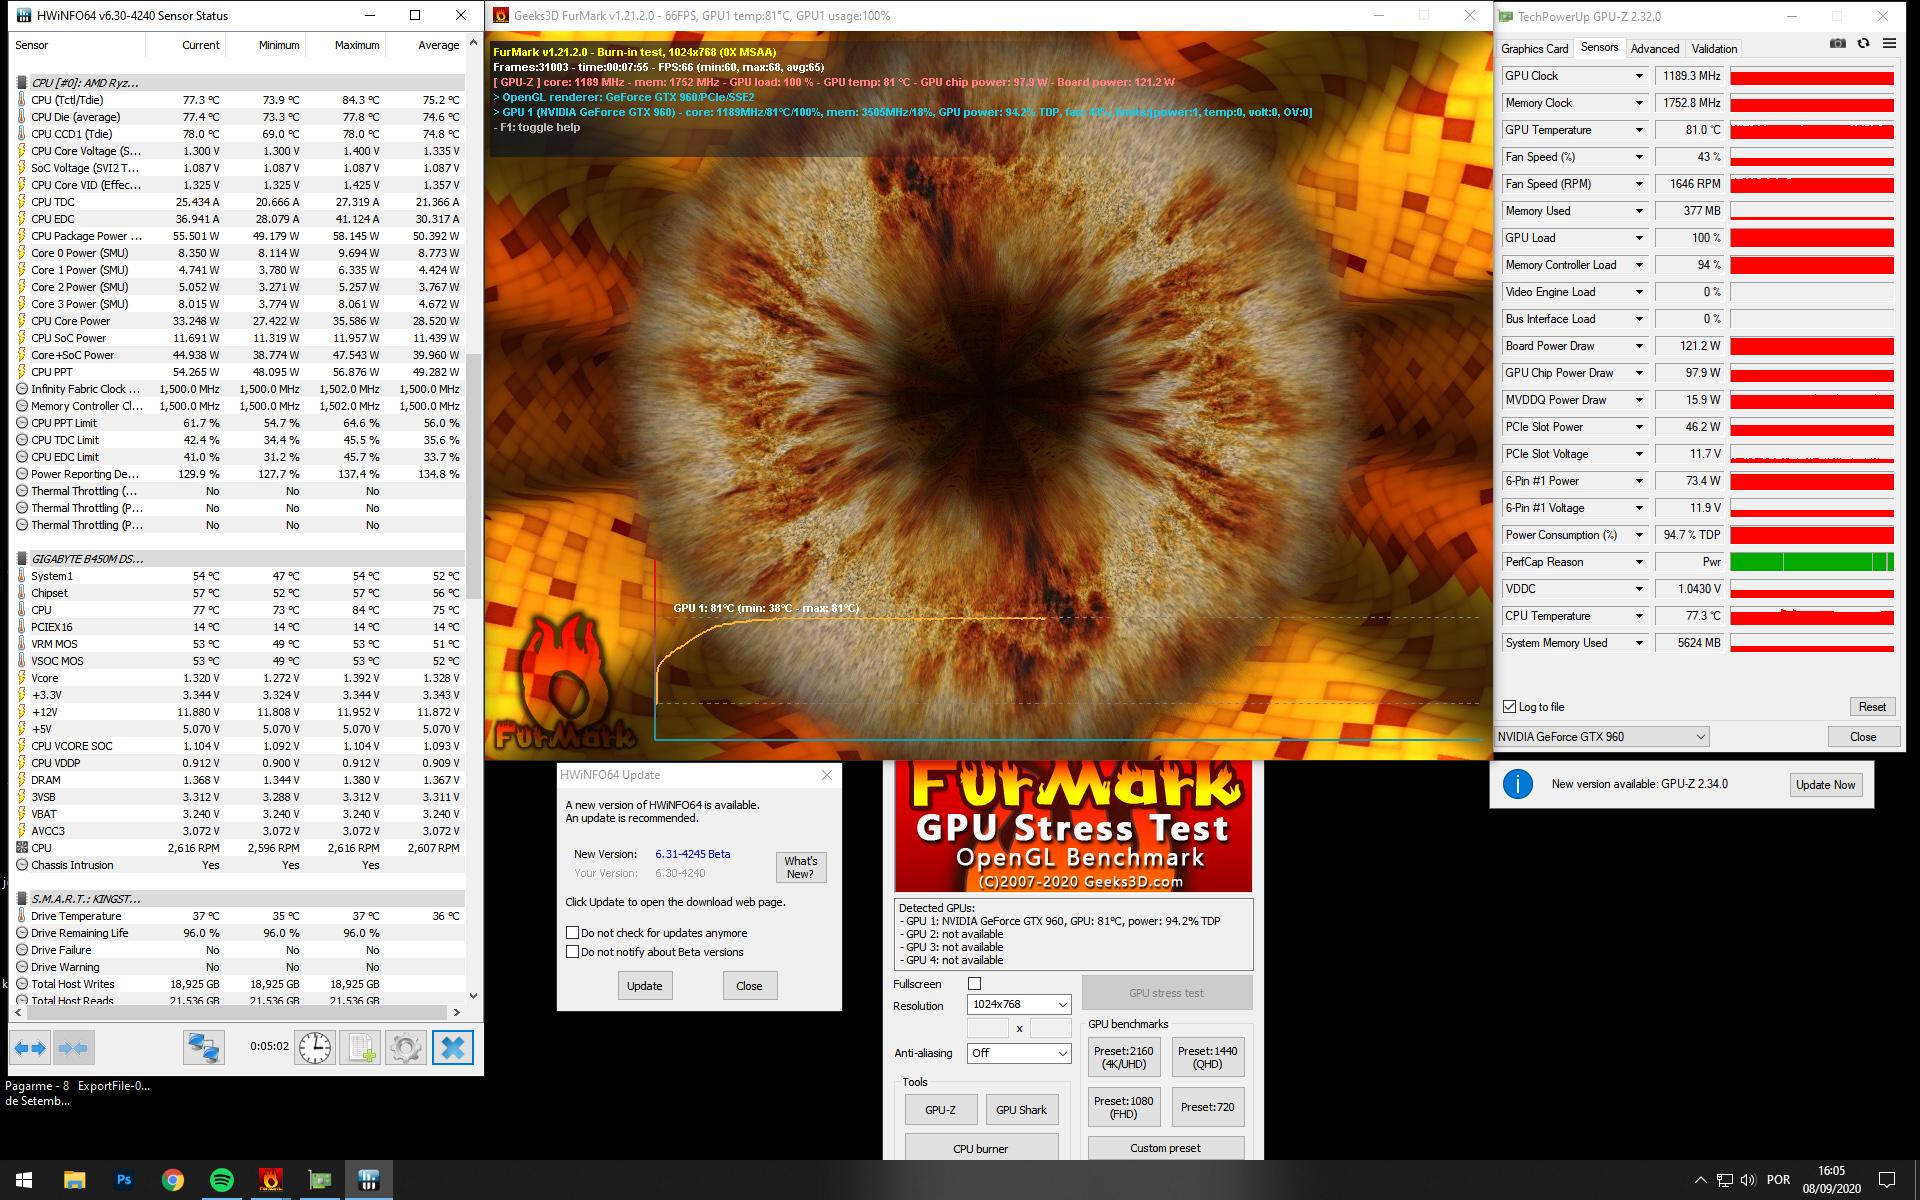Click 6.31-4245 Beta version link

(x=692, y=854)
